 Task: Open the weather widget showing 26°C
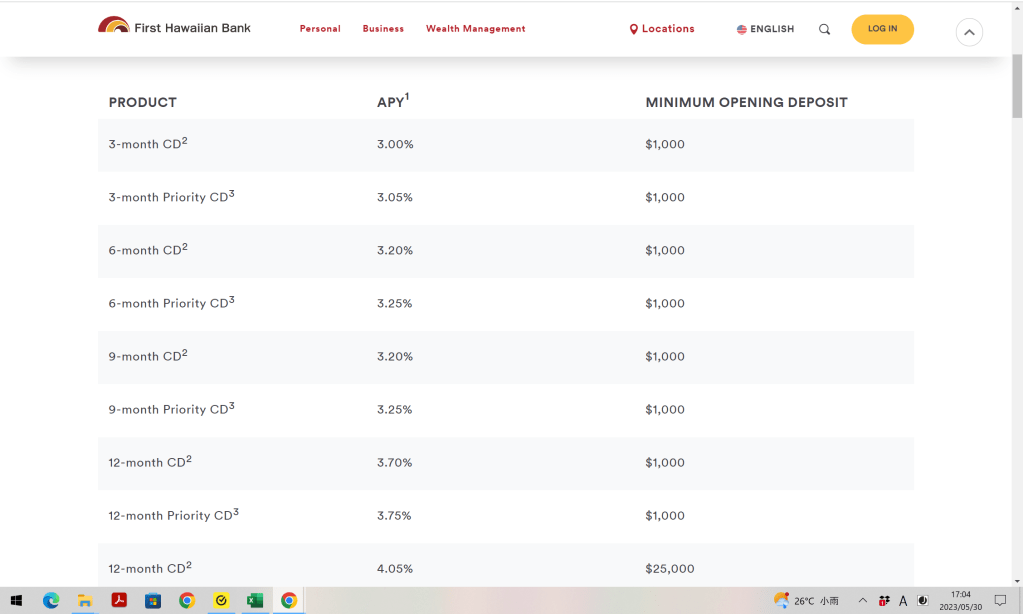point(806,600)
